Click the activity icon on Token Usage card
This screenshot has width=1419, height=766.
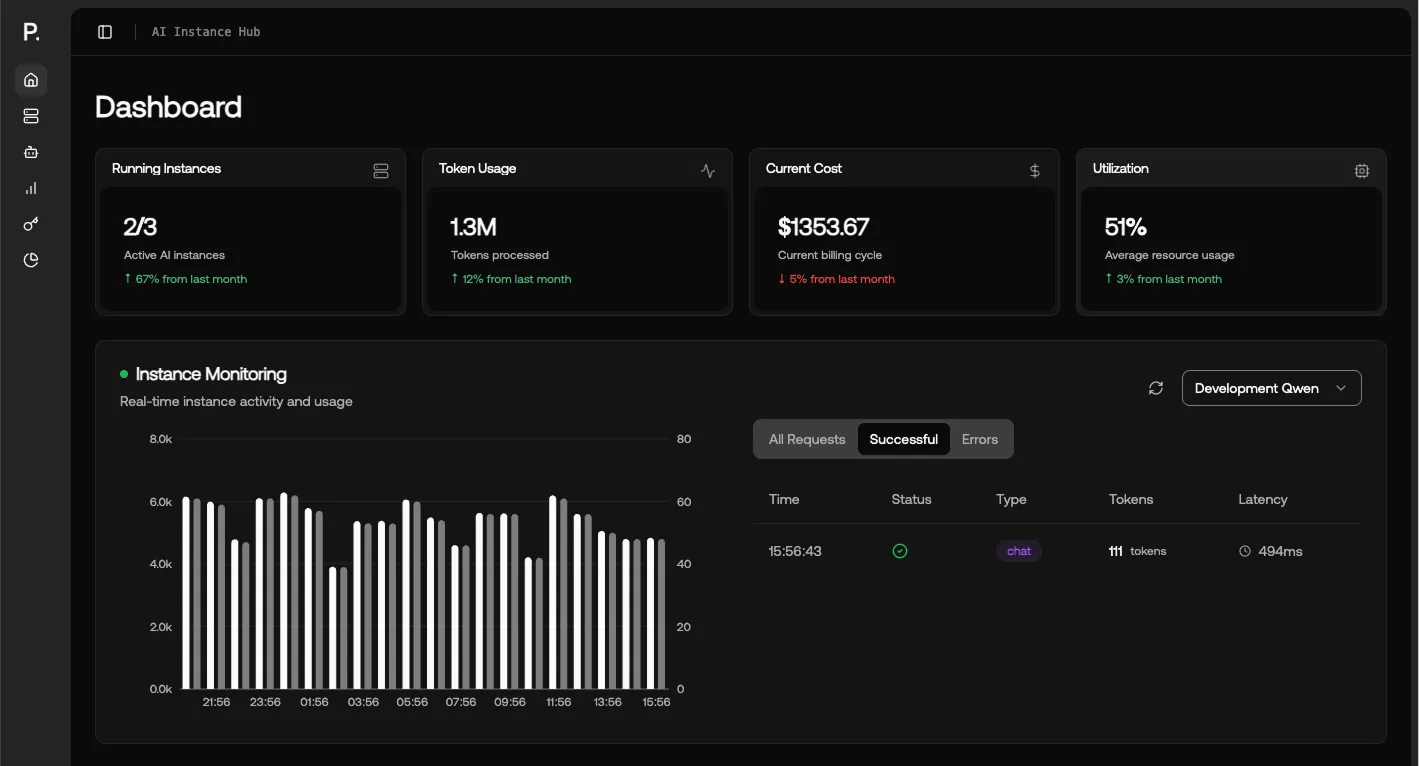(x=707, y=170)
